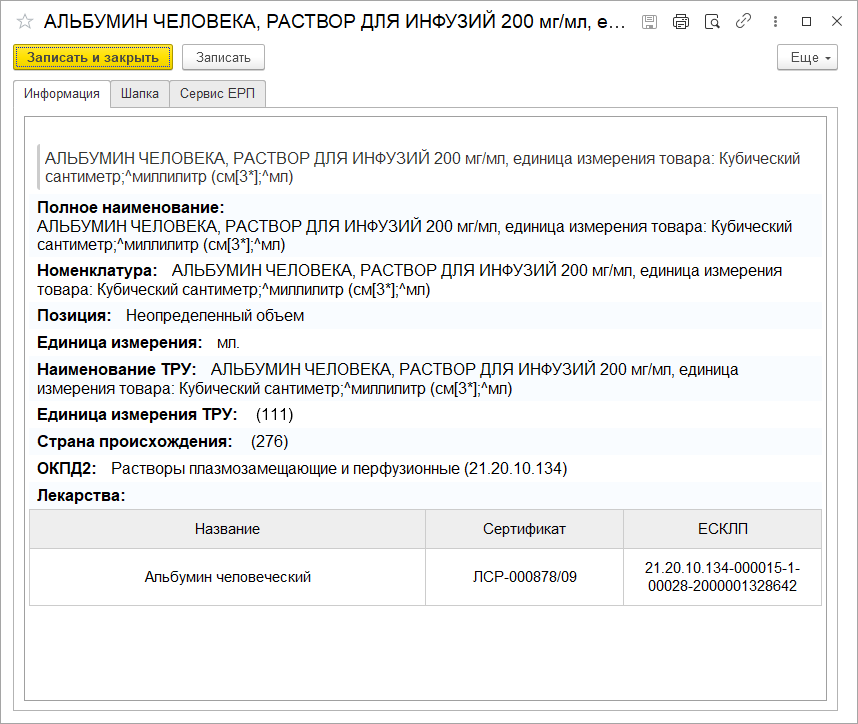Click the Единица измерения value мл.
The width and height of the screenshot is (858, 724).
pyautogui.click(x=228, y=343)
